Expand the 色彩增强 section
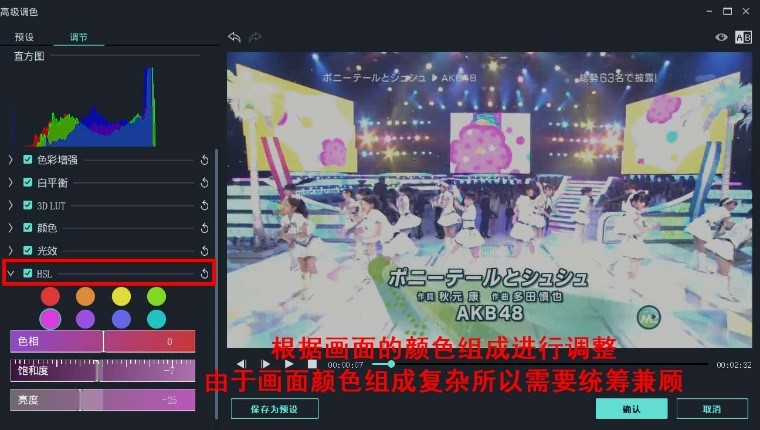Screen dimensions: 760x430 point(11,159)
